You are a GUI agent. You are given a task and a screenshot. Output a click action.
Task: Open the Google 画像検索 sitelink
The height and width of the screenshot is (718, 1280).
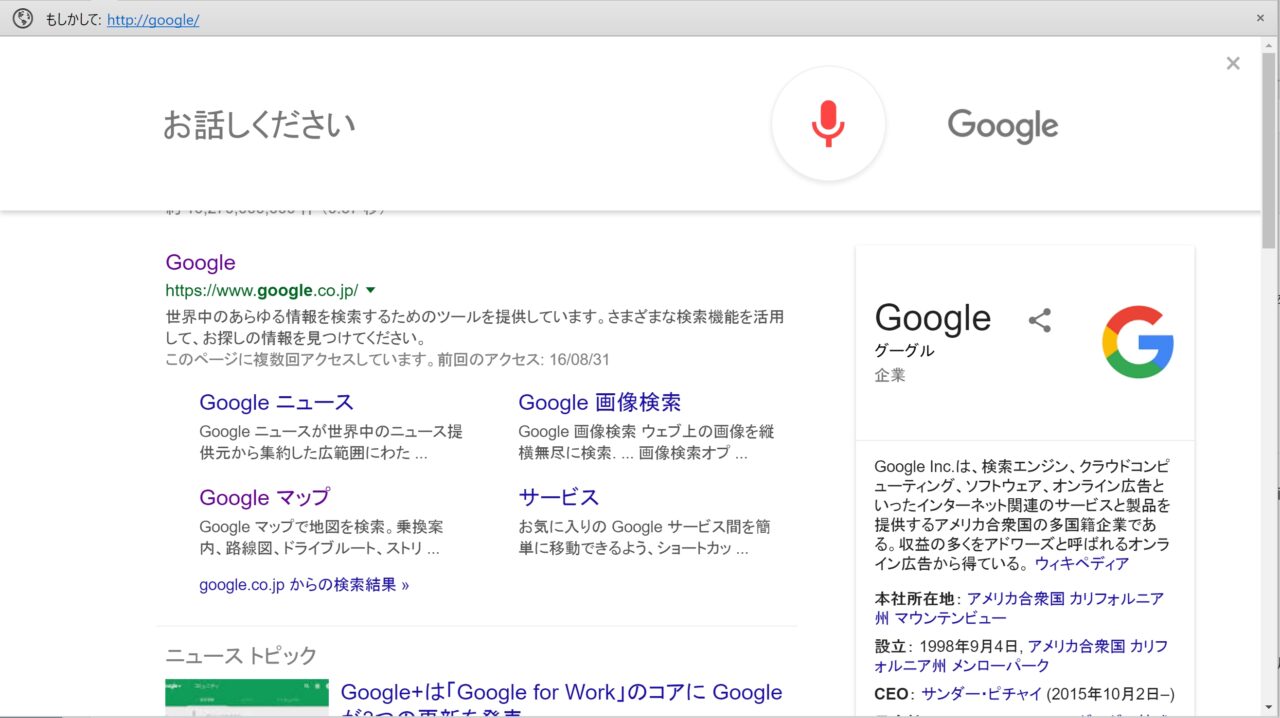(599, 403)
